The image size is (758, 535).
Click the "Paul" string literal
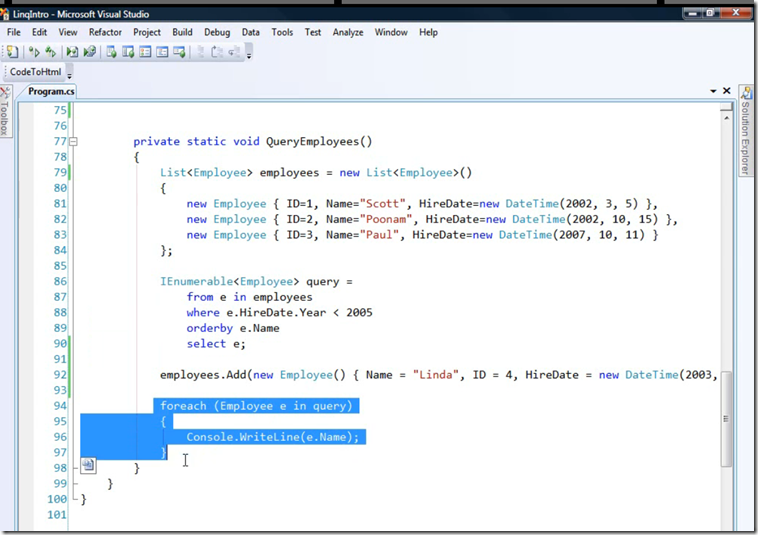coord(379,235)
